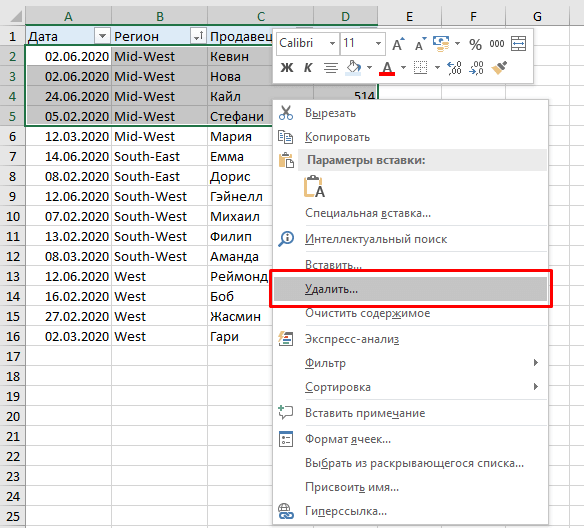Screen dimensions: 584x528
Task: Open the Регион column sort filter dropdown
Action: pyautogui.click(x=199, y=36)
